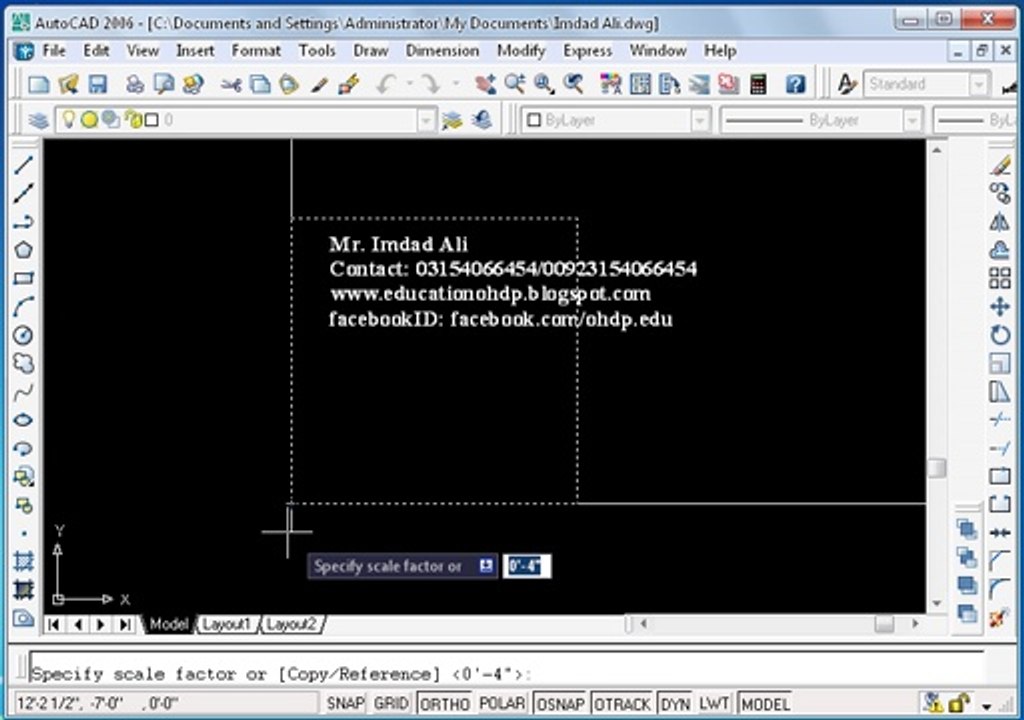Viewport: 1024px width, 720px height.
Task: Toggle OSNAP in status bar
Action: [560, 704]
